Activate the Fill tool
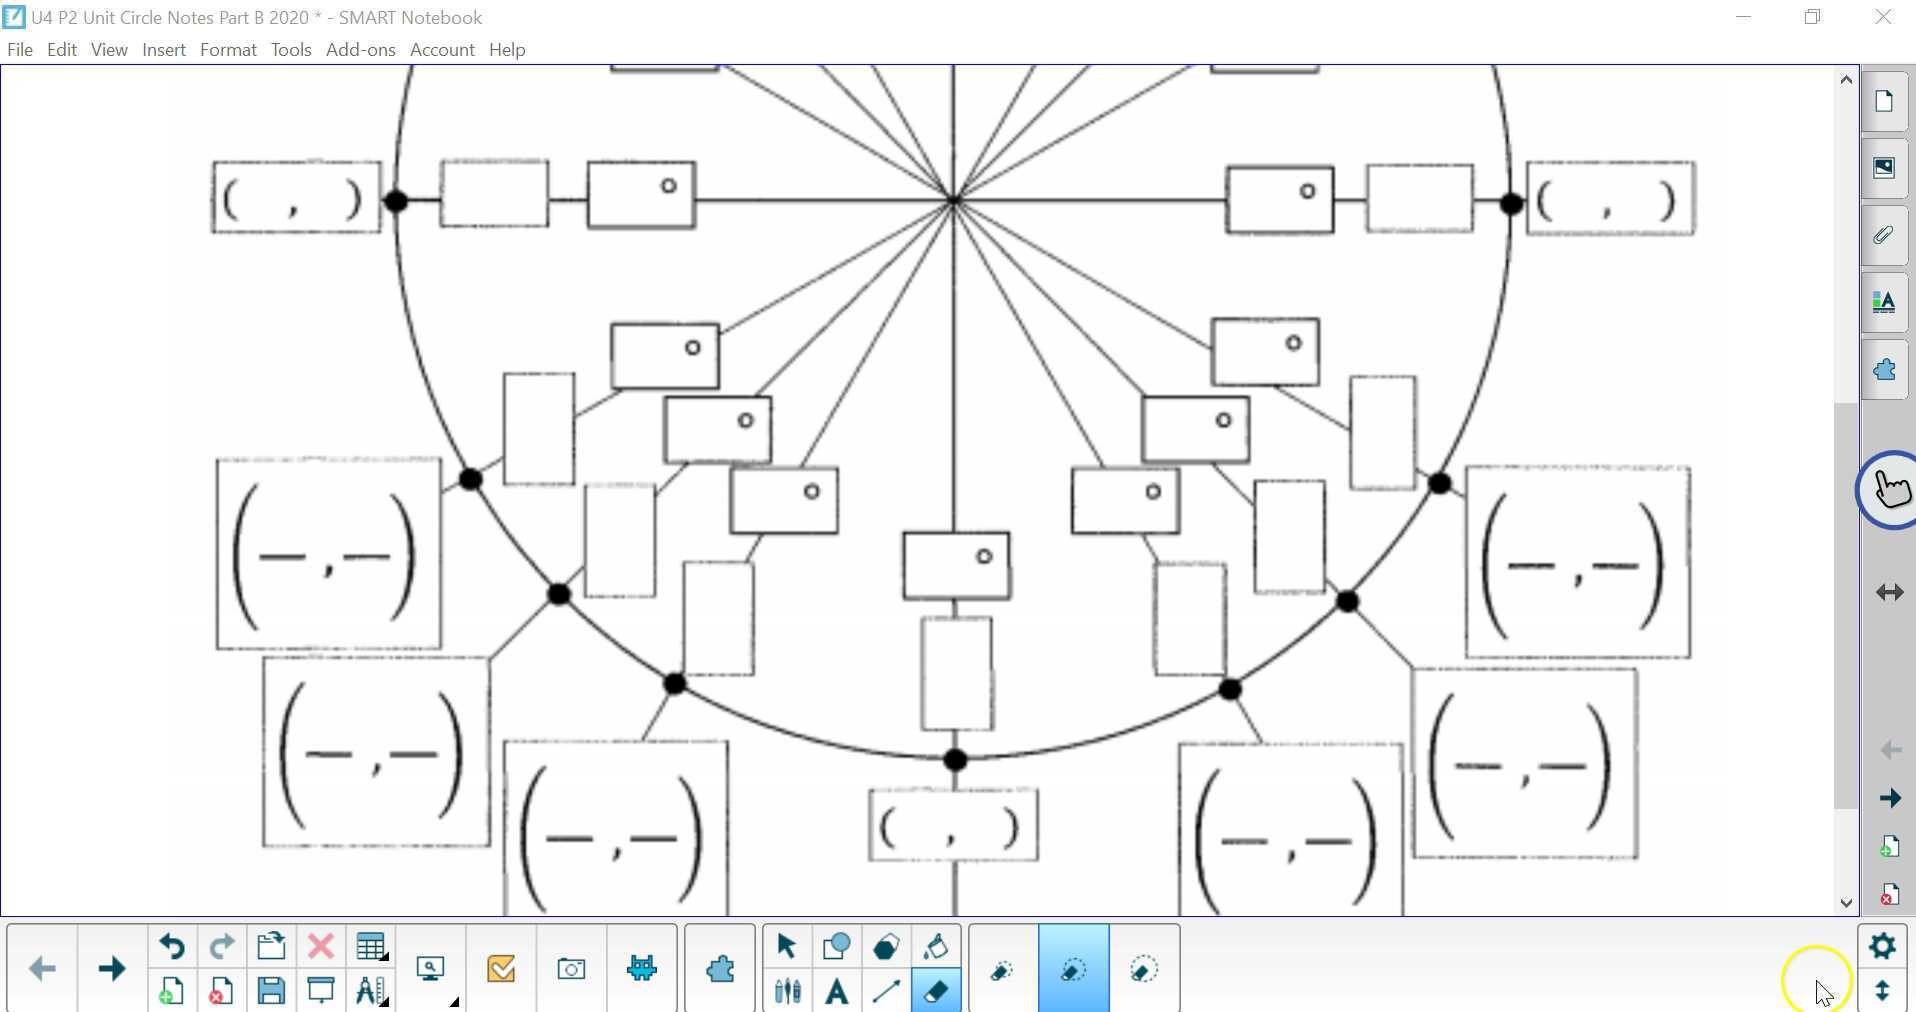This screenshot has height=1012, width=1916. [936, 946]
